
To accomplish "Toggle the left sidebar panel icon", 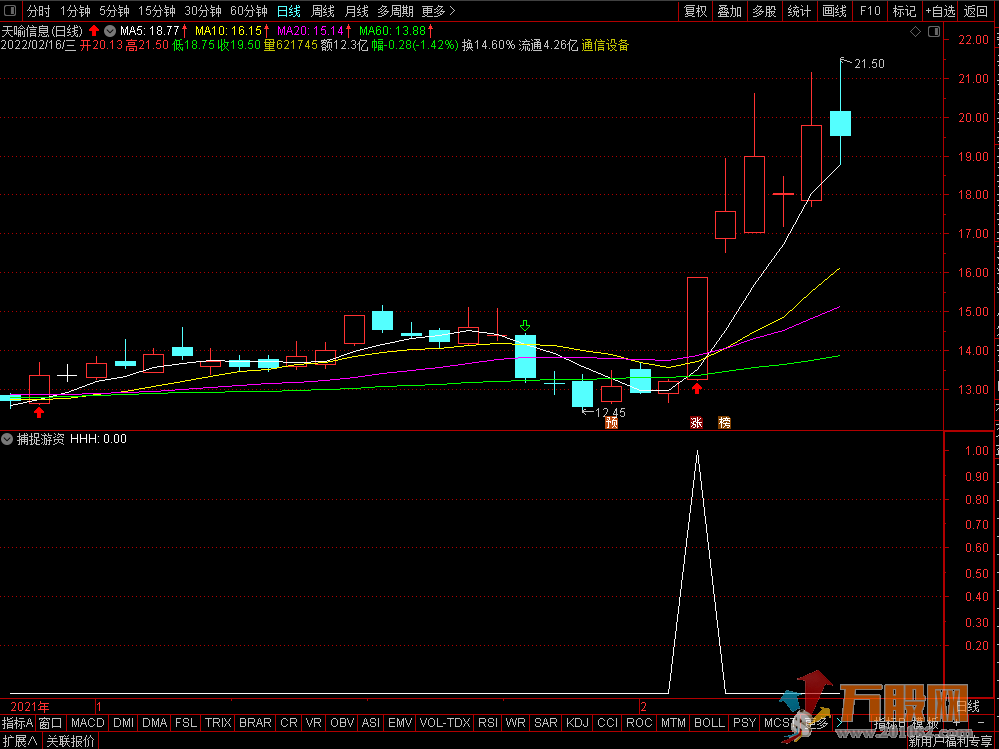I will pyautogui.click(x=11, y=11).
